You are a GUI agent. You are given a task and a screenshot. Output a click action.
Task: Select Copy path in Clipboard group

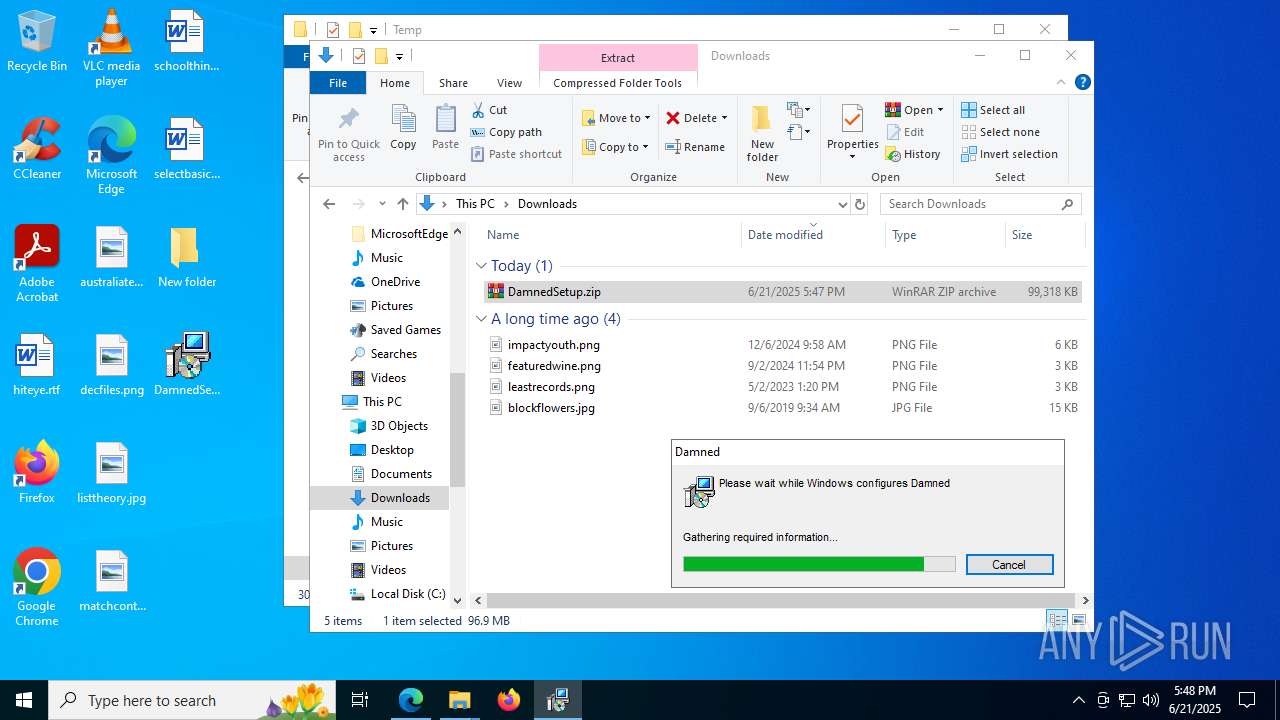506,132
